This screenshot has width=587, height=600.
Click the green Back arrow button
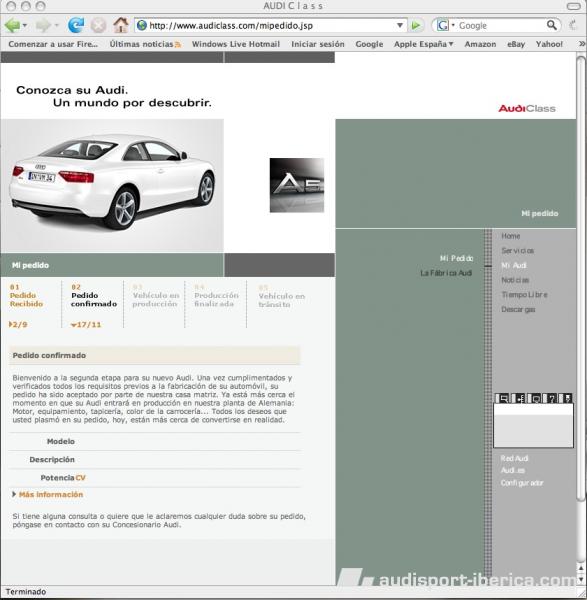click(12, 26)
